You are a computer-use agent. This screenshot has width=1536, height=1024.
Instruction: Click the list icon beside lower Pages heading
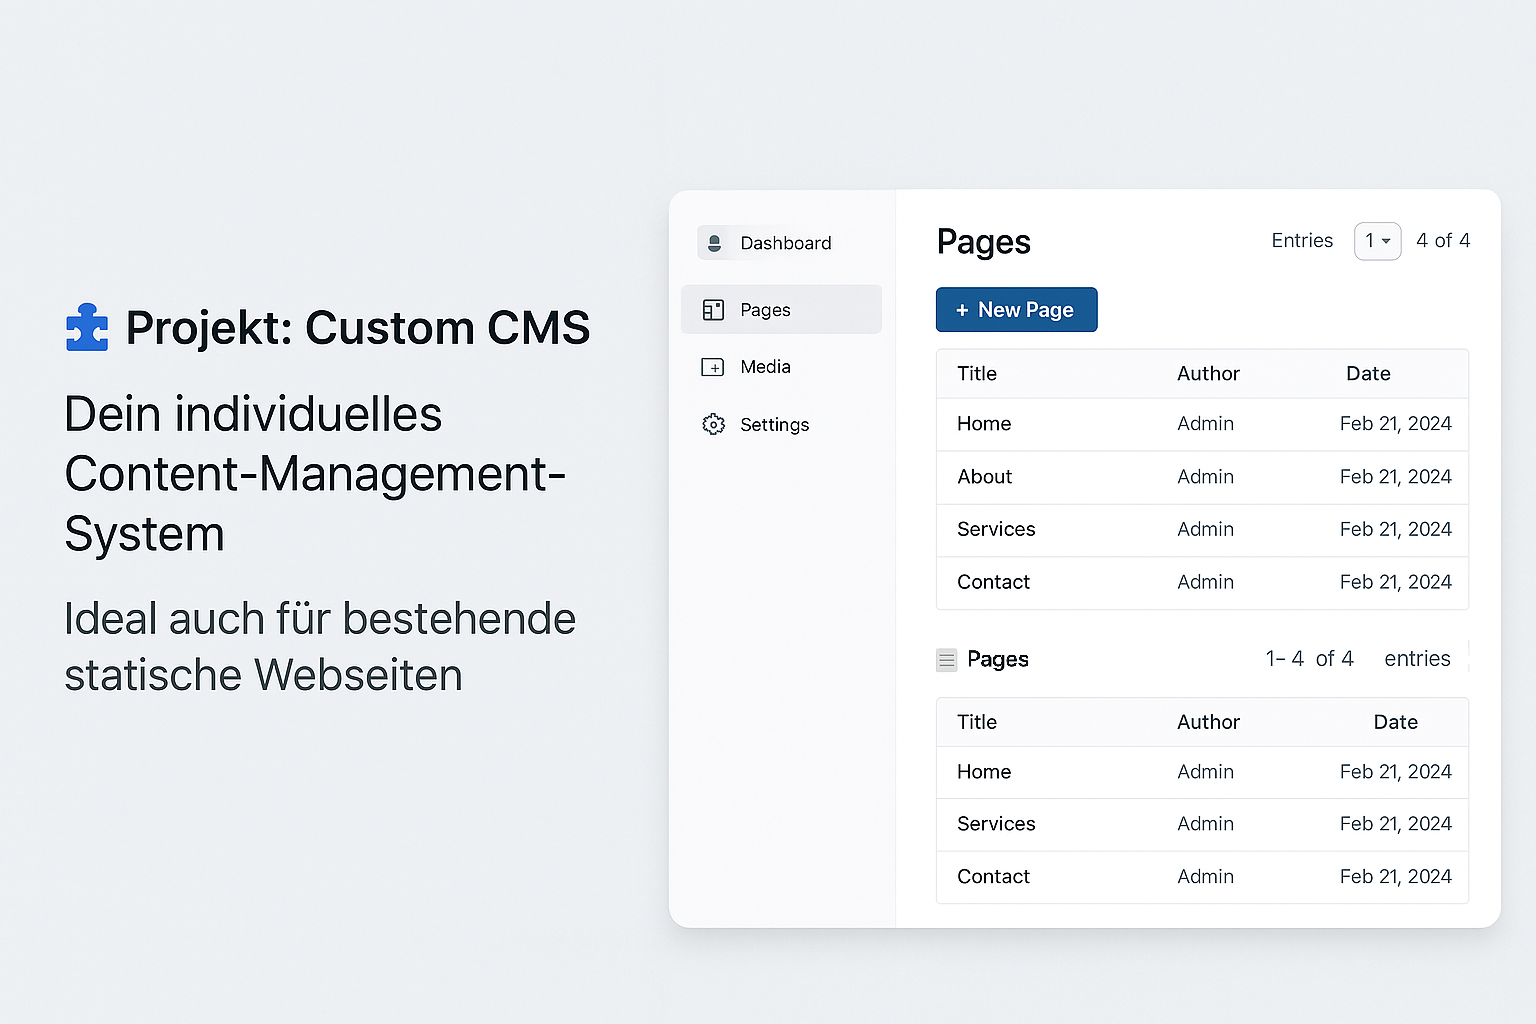(946, 659)
